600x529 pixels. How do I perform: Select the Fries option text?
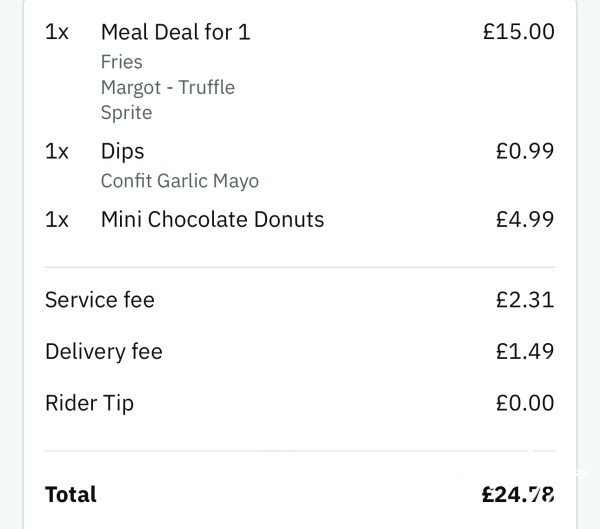(x=122, y=62)
